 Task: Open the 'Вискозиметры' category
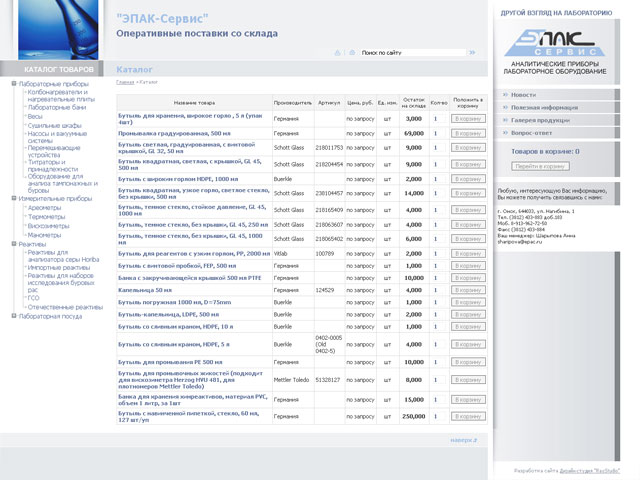[49, 226]
